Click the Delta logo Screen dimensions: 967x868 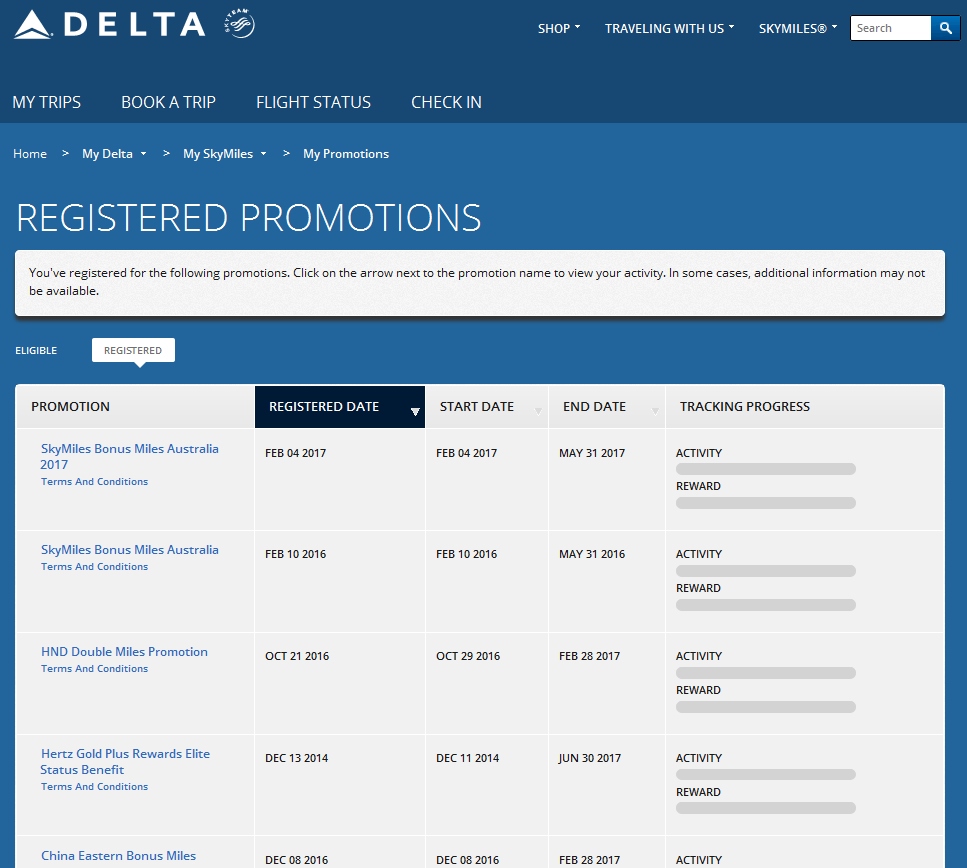[109, 25]
